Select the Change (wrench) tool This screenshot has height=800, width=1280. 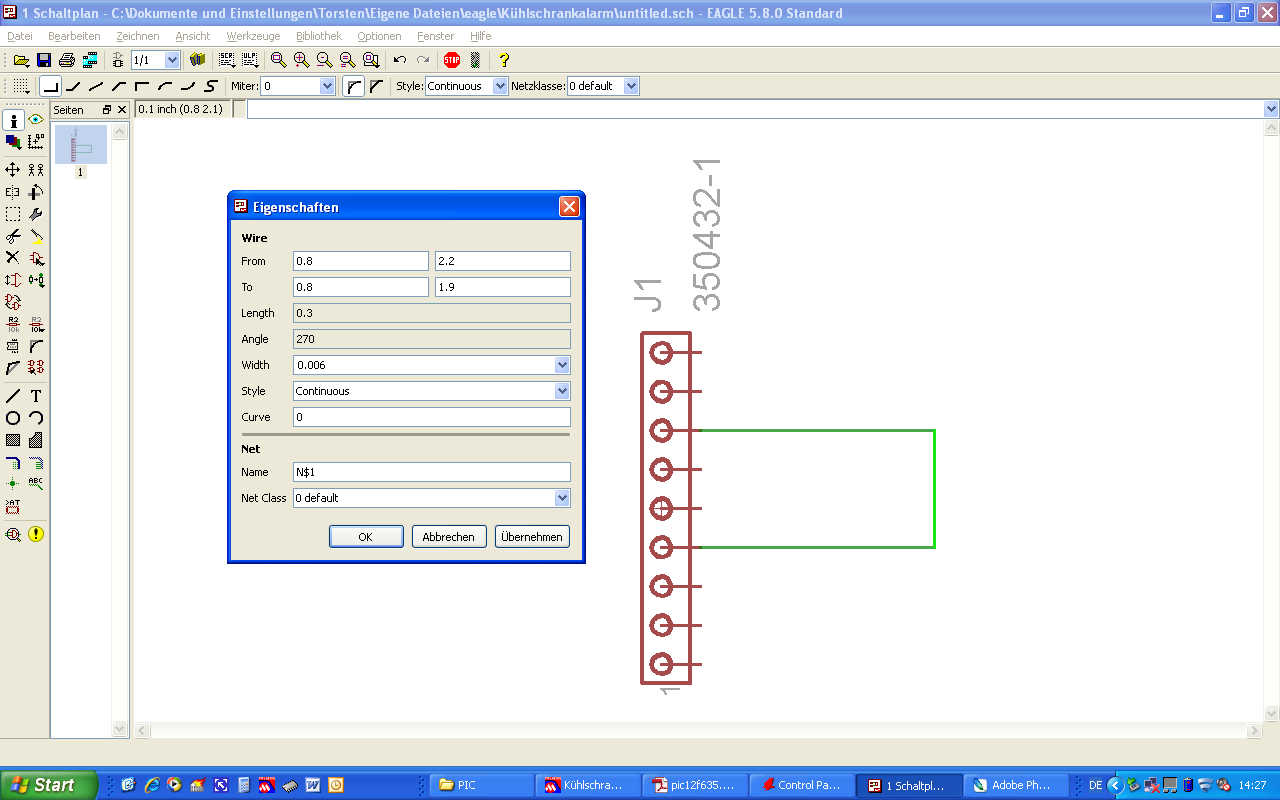36,214
